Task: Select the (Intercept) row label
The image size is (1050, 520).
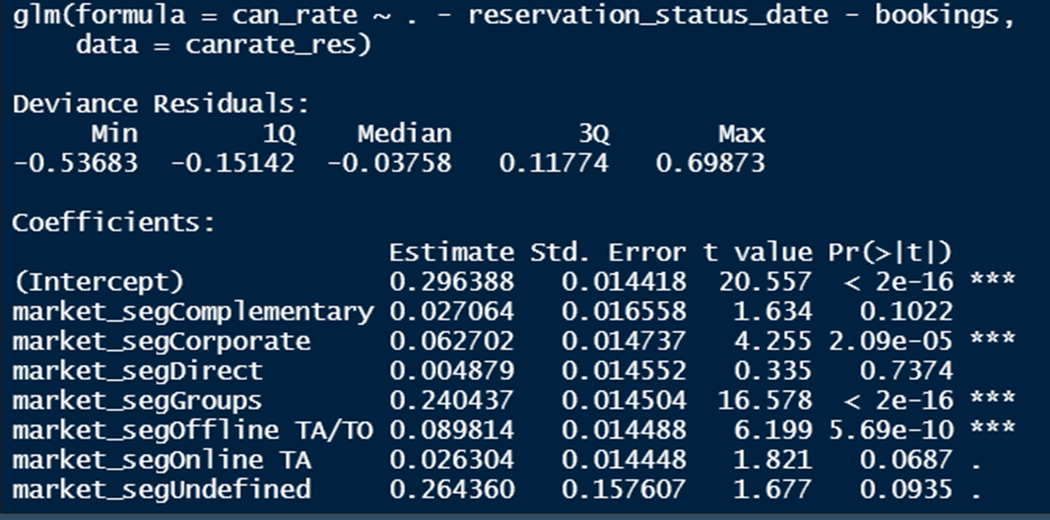Action: (x=98, y=282)
